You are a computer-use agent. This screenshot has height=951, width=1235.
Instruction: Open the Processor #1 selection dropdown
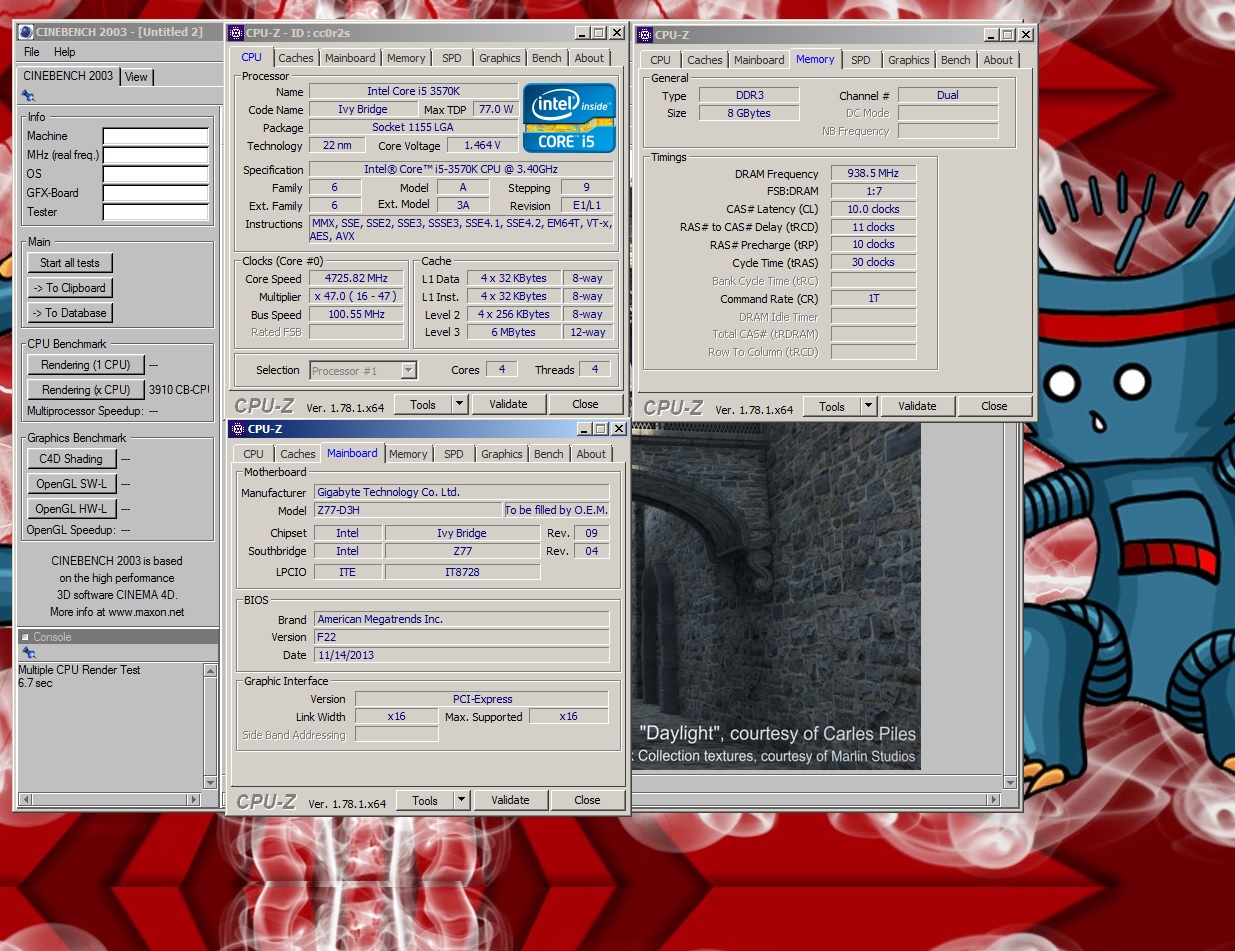tap(363, 371)
